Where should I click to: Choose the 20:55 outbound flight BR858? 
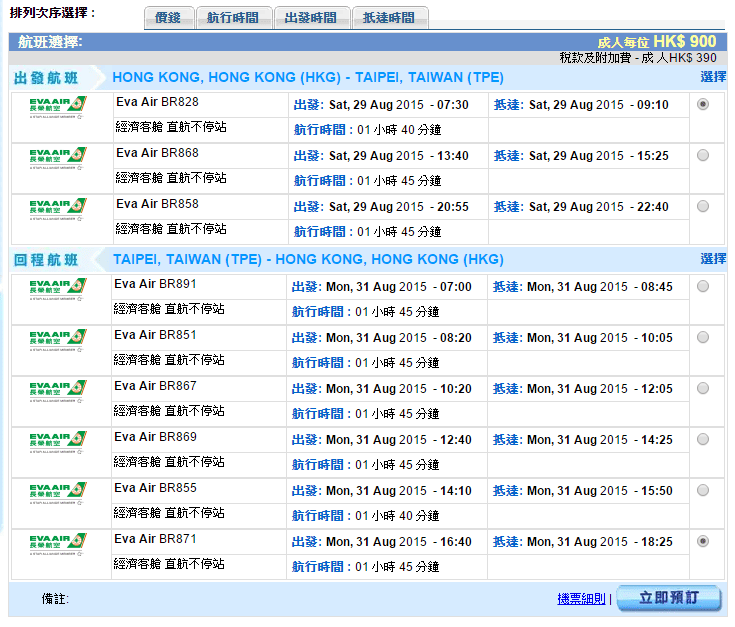pyautogui.click(x=703, y=206)
